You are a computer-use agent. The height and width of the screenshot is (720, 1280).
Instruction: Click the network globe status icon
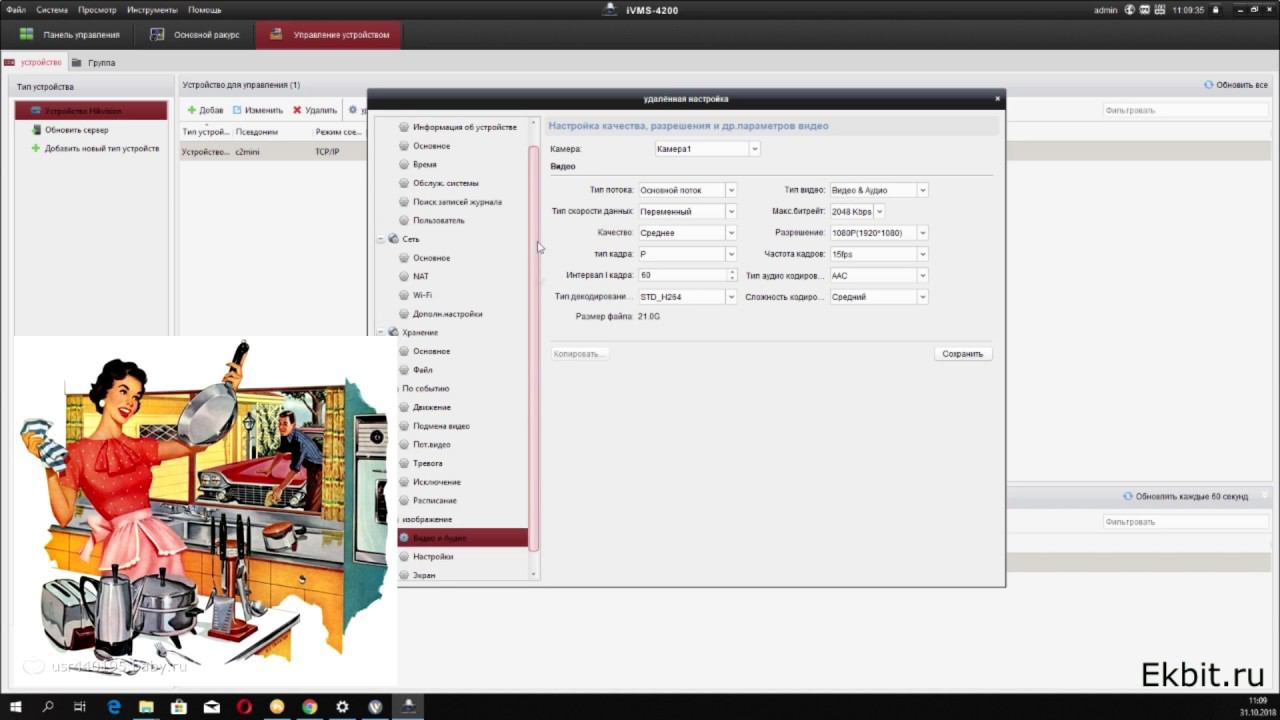[x=1129, y=10]
